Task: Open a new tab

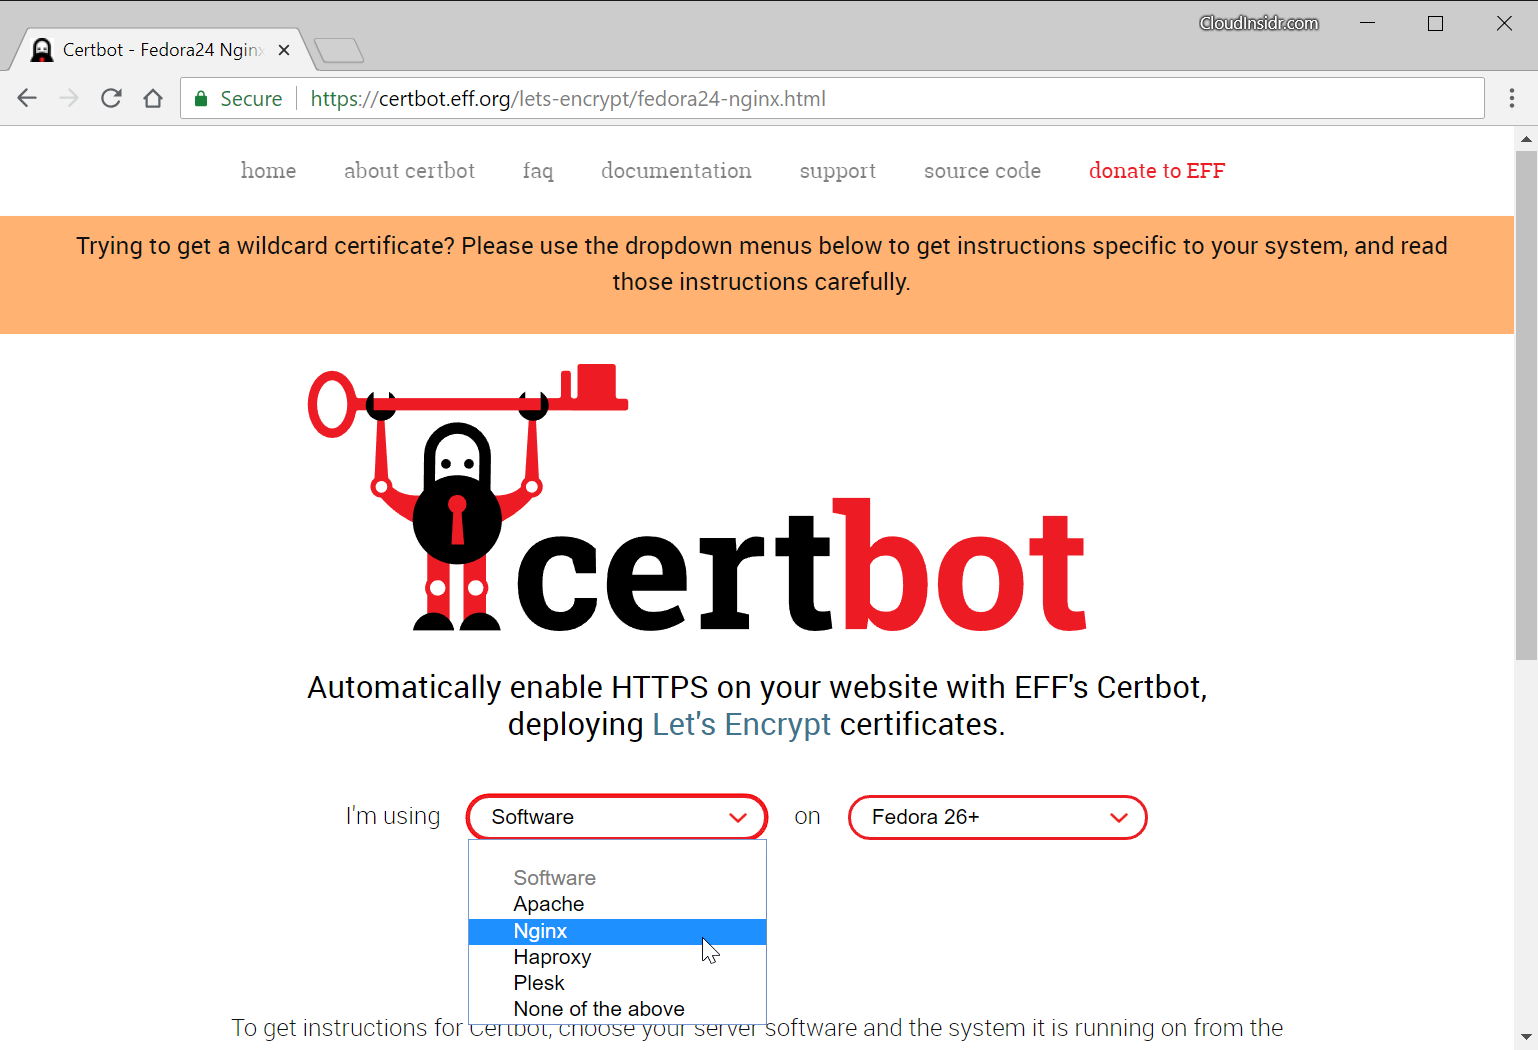Action: pos(339,50)
